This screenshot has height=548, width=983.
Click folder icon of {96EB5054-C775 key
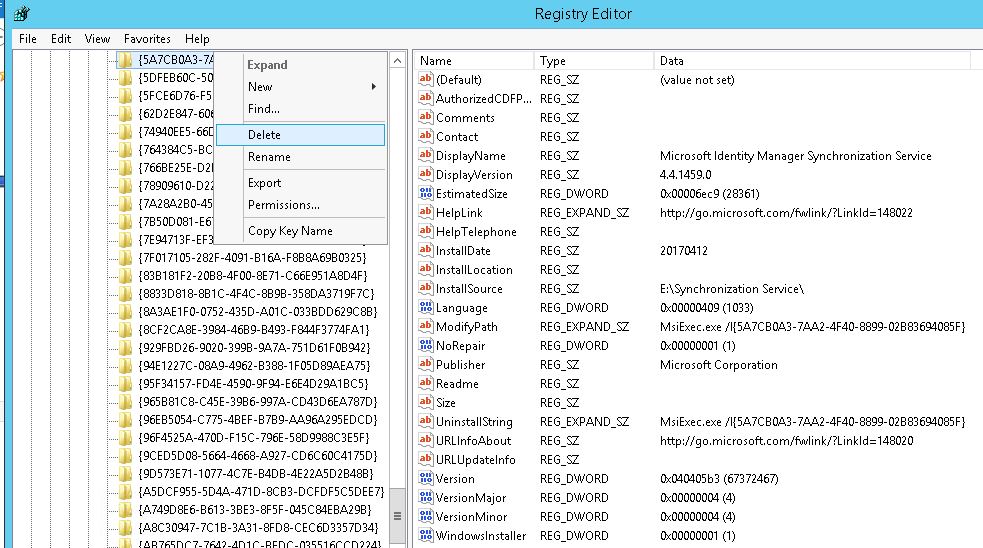pos(125,419)
